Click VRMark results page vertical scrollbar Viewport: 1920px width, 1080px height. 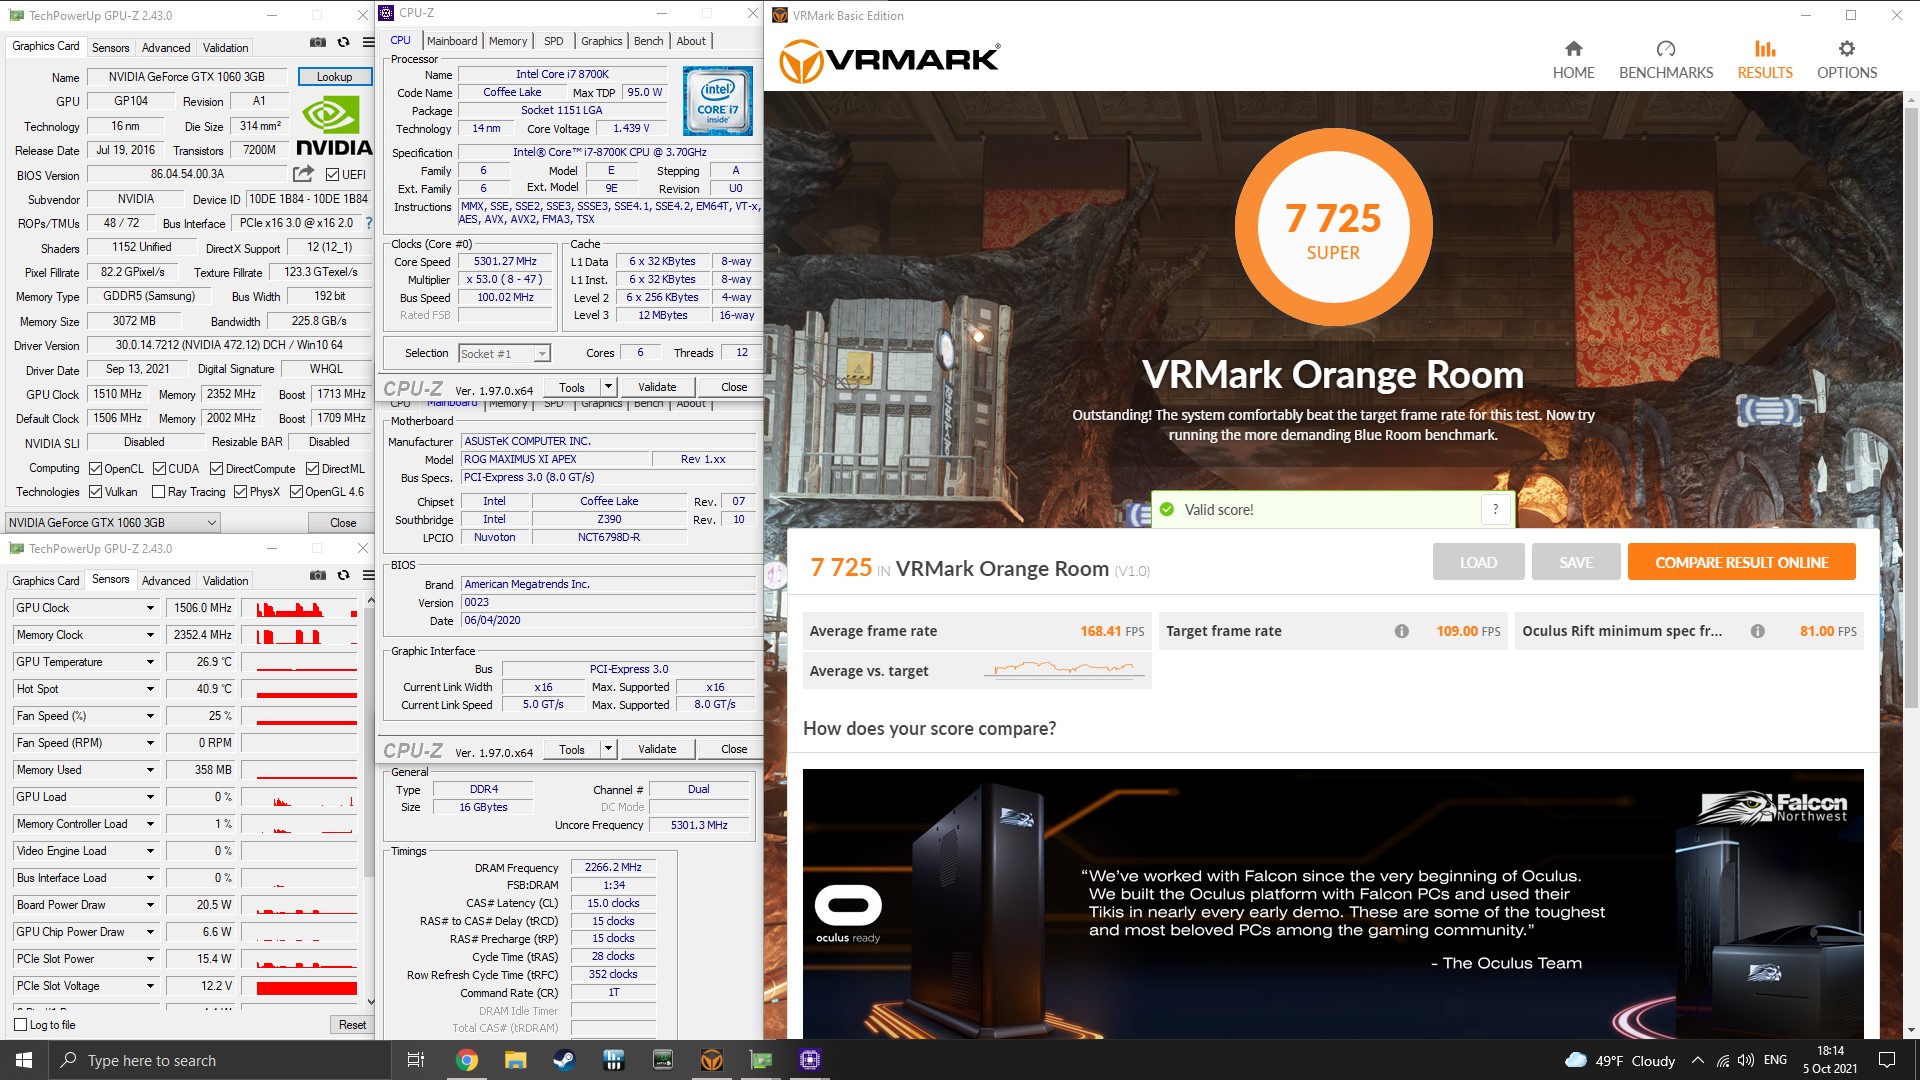[1911, 565]
